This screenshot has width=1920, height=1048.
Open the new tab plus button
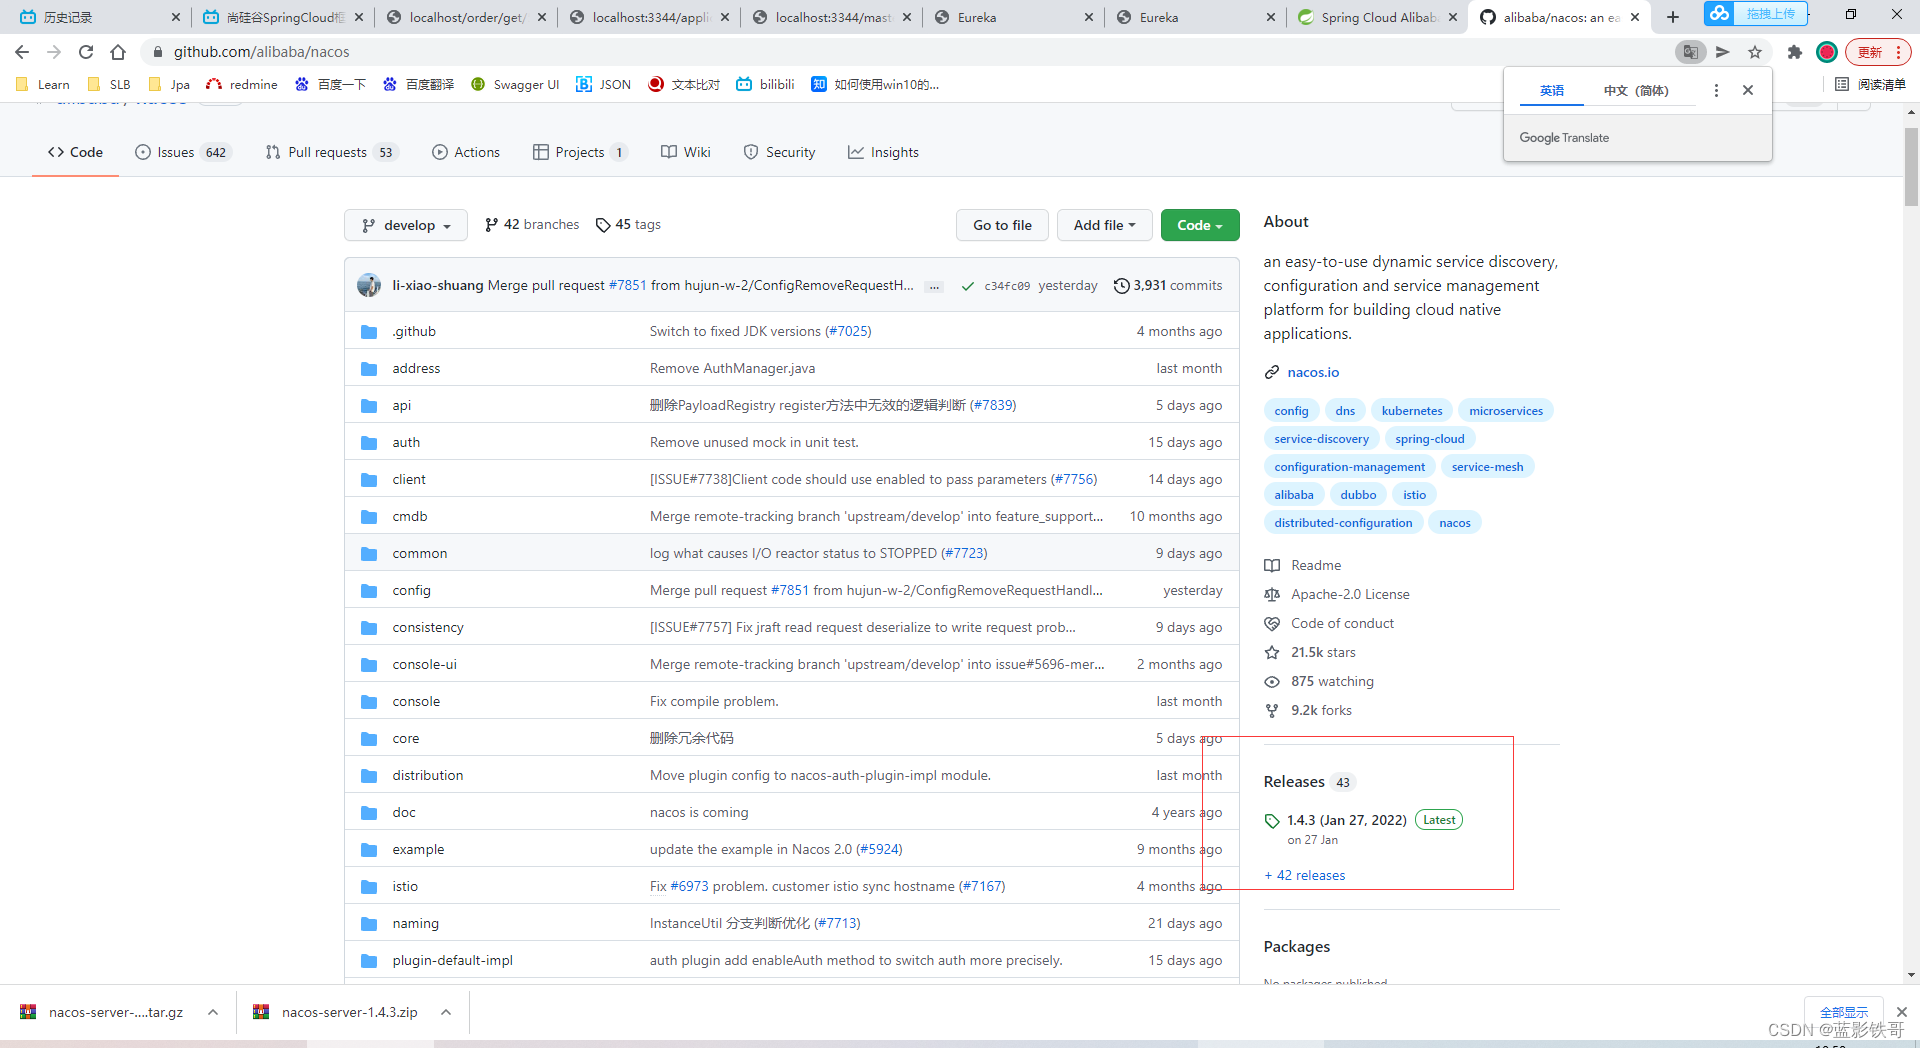(x=1673, y=17)
